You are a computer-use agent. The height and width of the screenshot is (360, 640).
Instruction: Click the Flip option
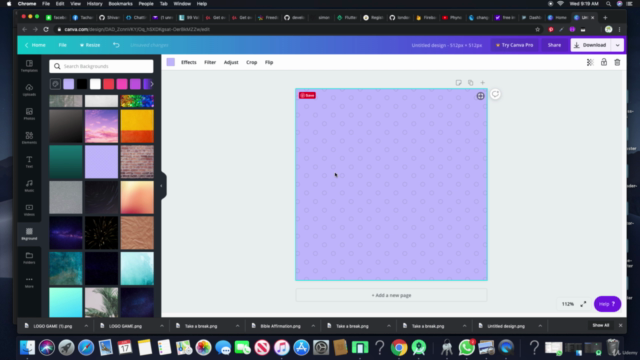(x=269, y=62)
